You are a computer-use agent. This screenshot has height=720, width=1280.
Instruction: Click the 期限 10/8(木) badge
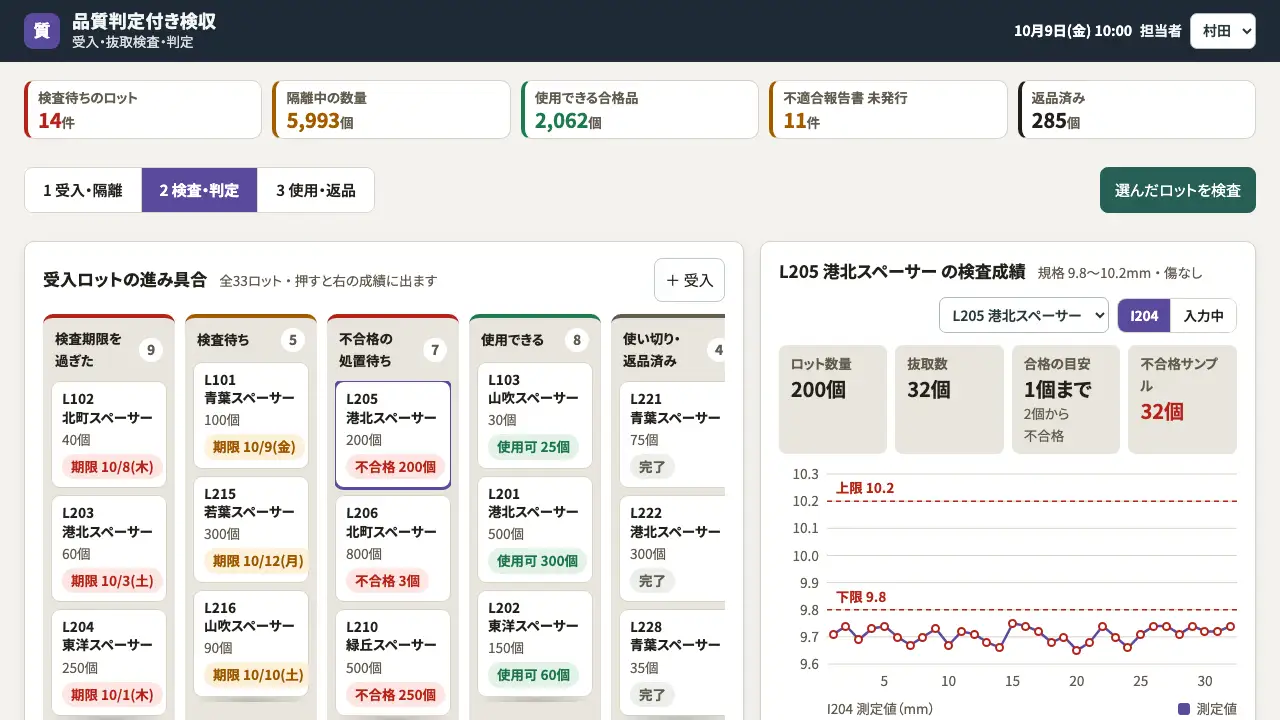click(112, 466)
